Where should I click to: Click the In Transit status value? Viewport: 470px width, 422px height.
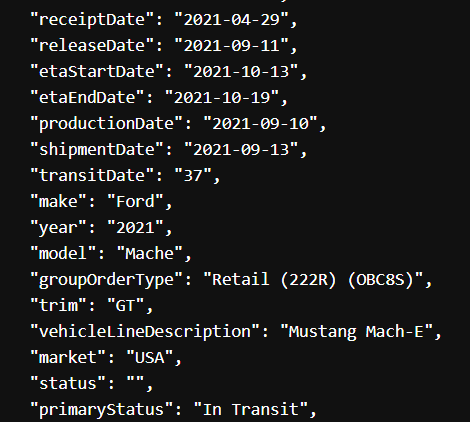point(251,410)
